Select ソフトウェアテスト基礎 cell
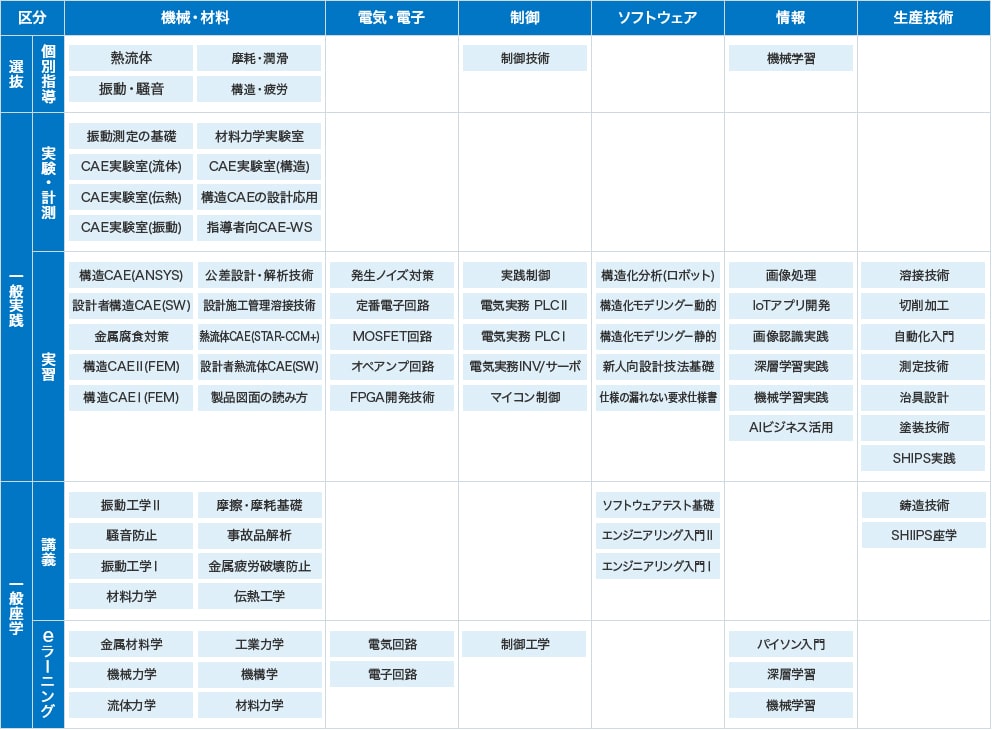 point(658,505)
